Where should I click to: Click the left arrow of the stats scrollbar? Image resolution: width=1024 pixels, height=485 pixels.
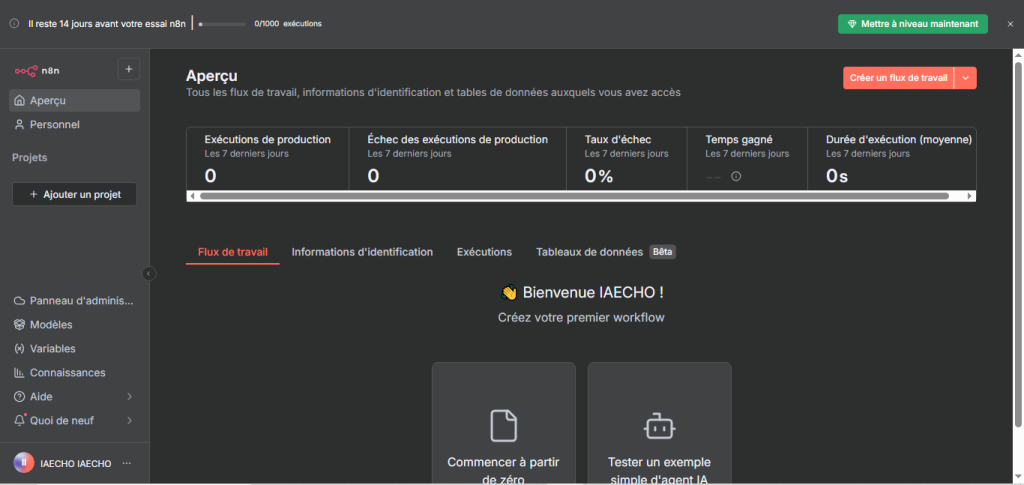191,196
